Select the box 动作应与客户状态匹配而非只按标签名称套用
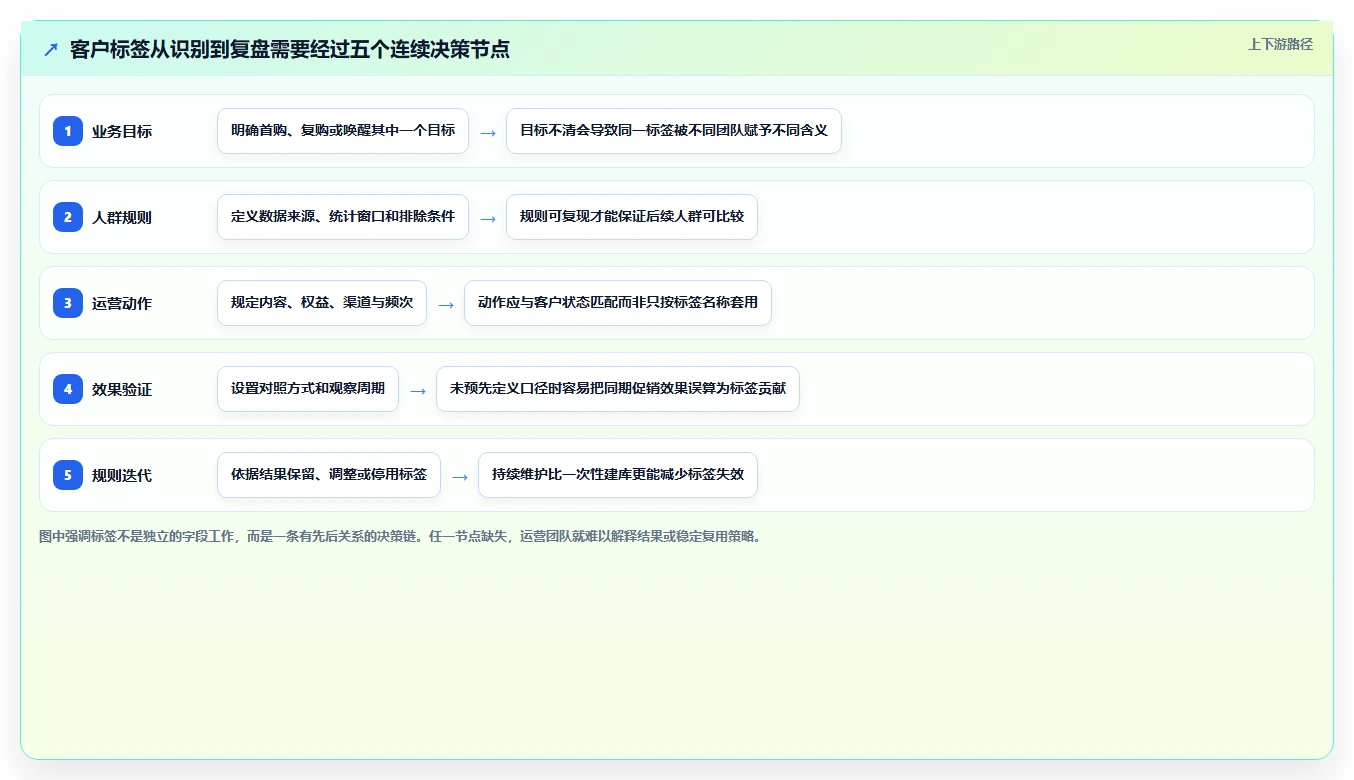The image size is (1354, 780). [618, 303]
